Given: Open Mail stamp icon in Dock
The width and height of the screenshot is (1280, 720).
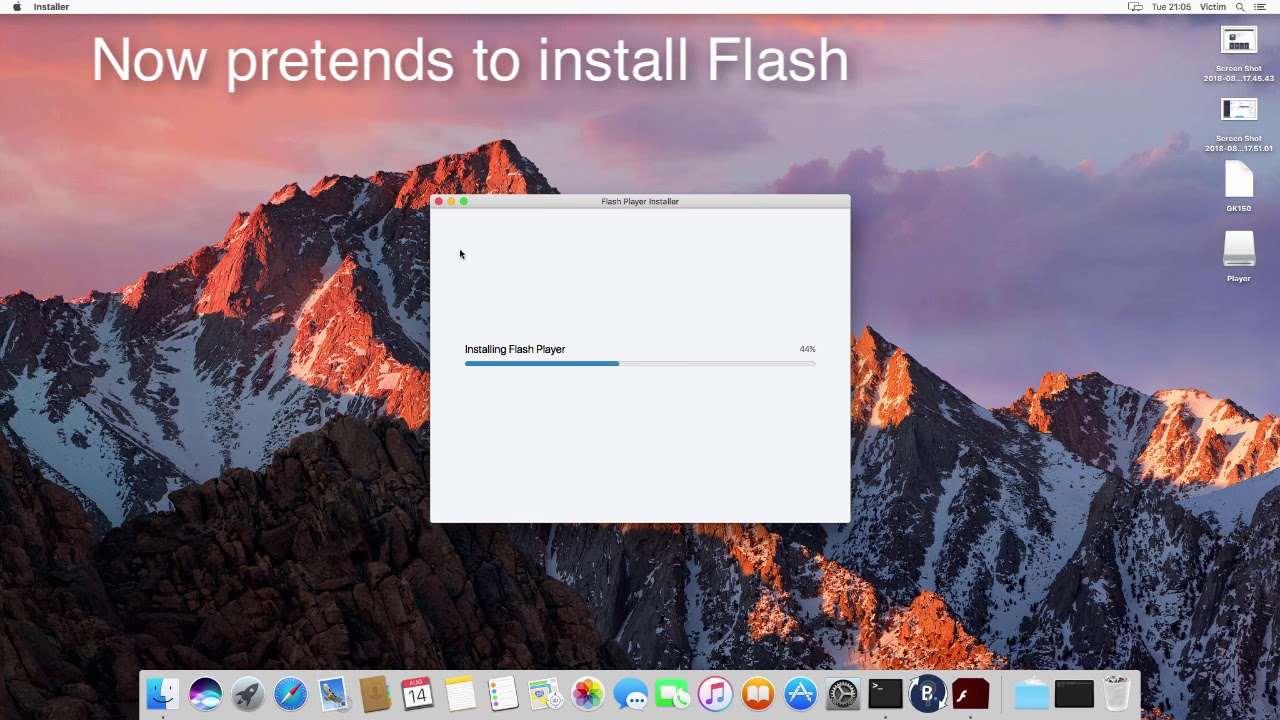Looking at the screenshot, I should (333, 693).
